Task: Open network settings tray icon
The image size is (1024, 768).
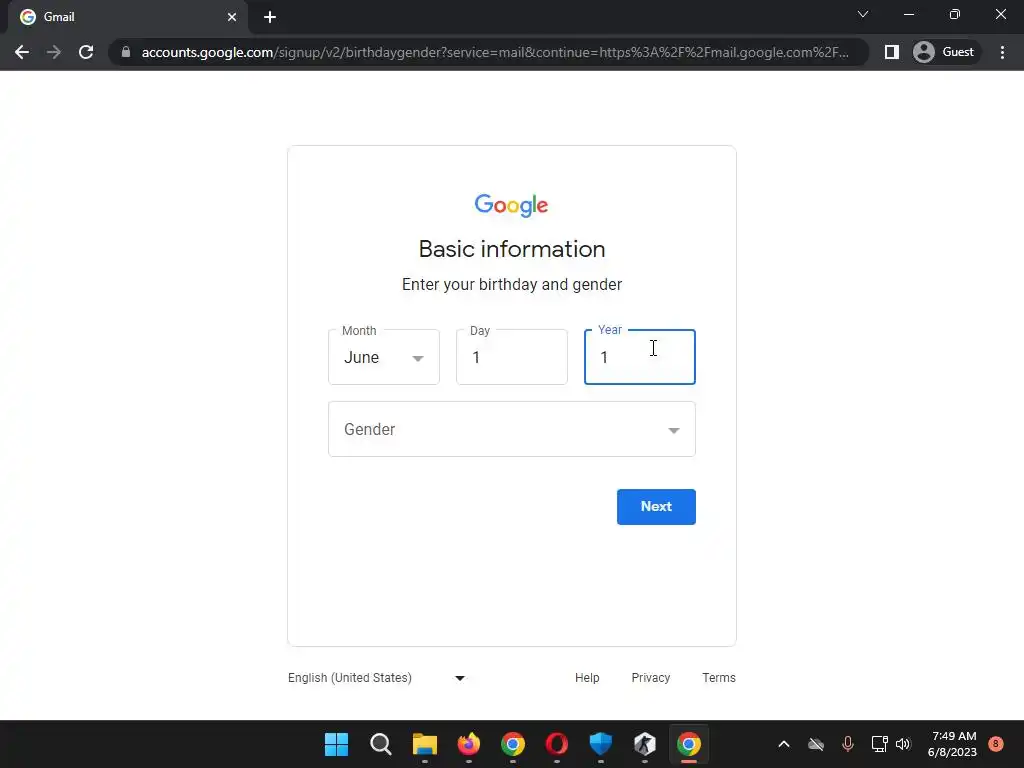Action: 879,744
